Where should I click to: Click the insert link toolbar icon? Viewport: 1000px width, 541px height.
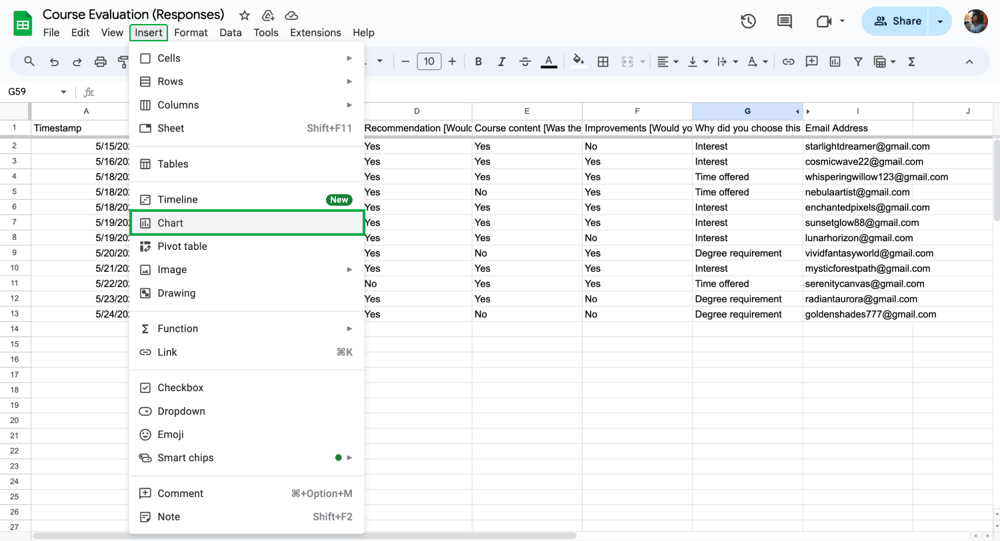pos(788,62)
